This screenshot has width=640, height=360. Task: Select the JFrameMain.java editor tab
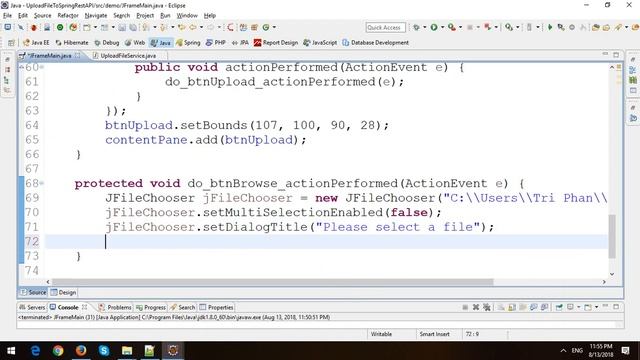click(x=50, y=56)
